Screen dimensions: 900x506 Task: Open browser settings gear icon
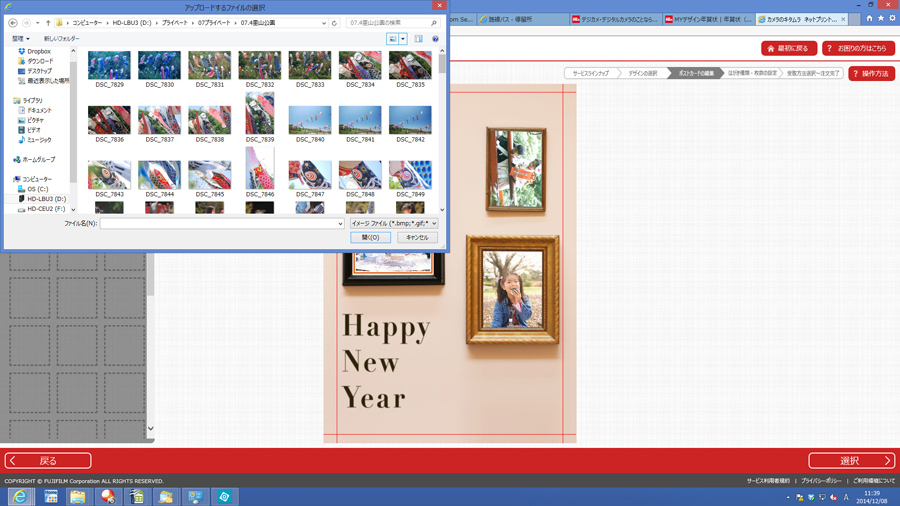(x=892, y=18)
